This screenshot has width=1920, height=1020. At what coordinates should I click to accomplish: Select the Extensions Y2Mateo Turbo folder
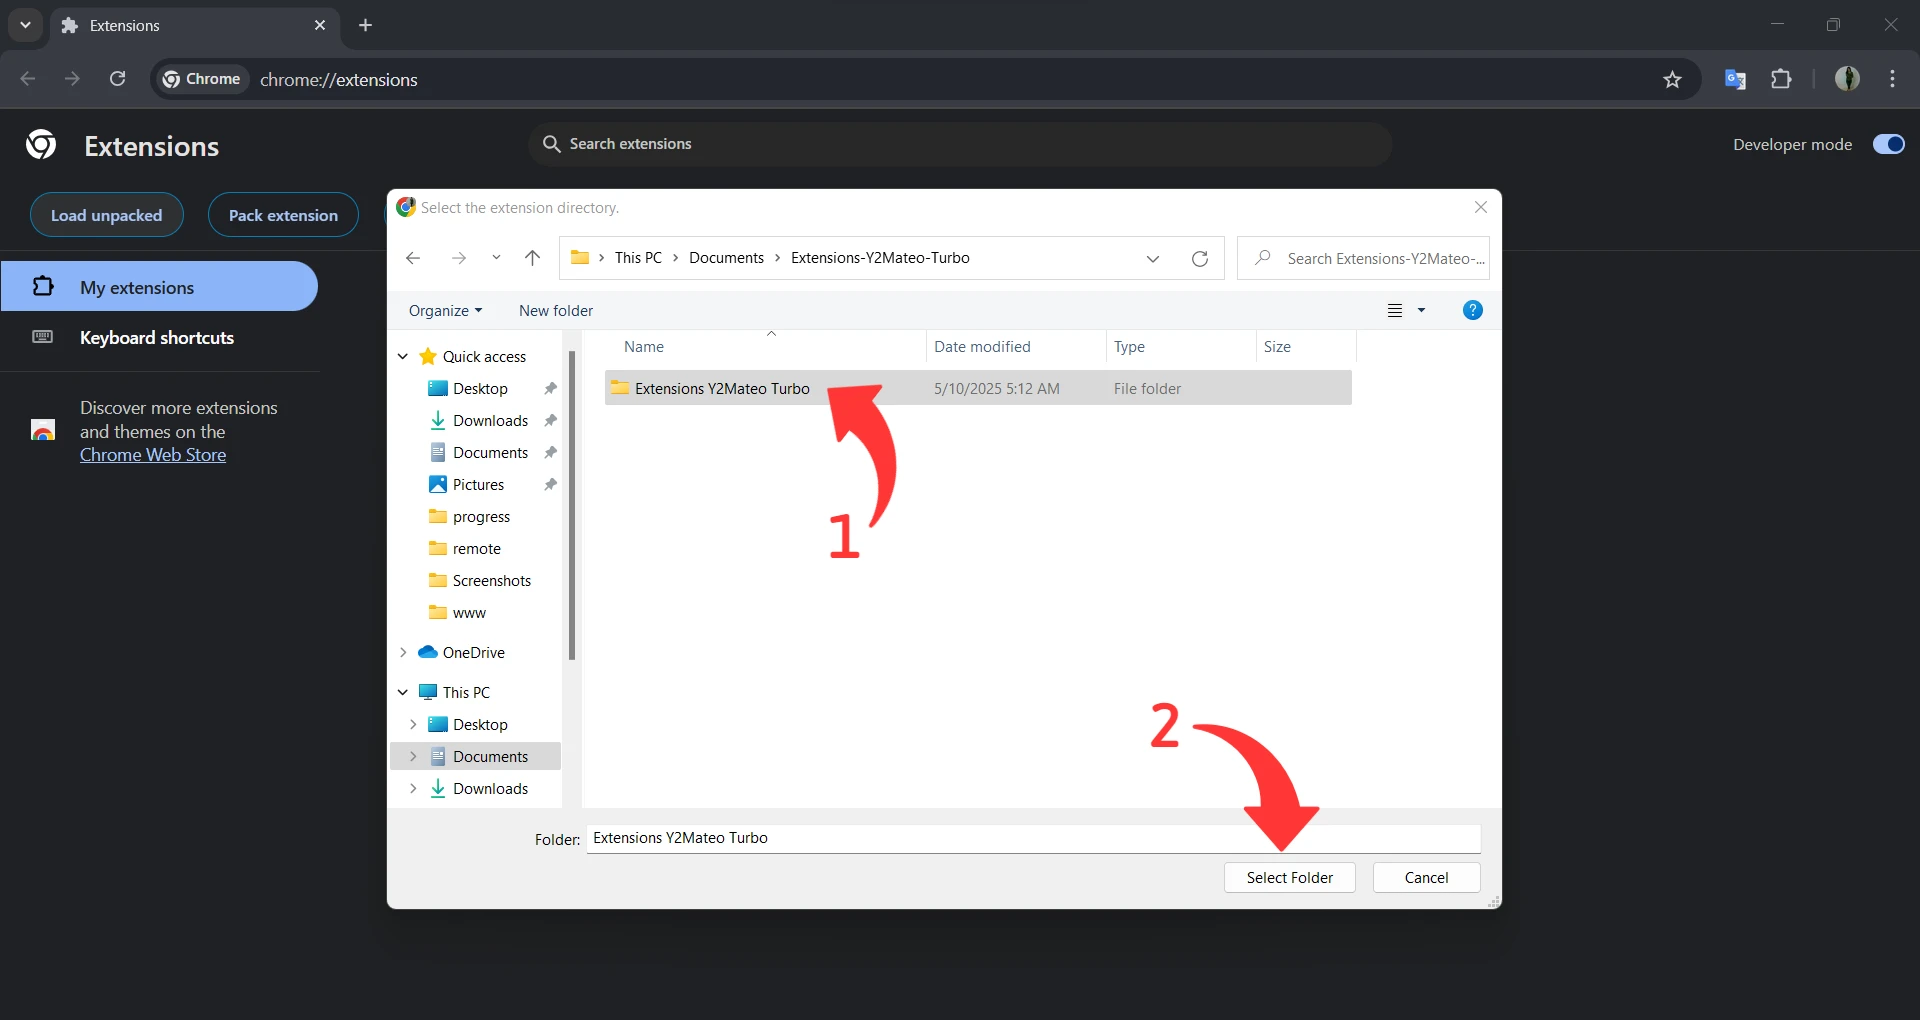(721, 388)
